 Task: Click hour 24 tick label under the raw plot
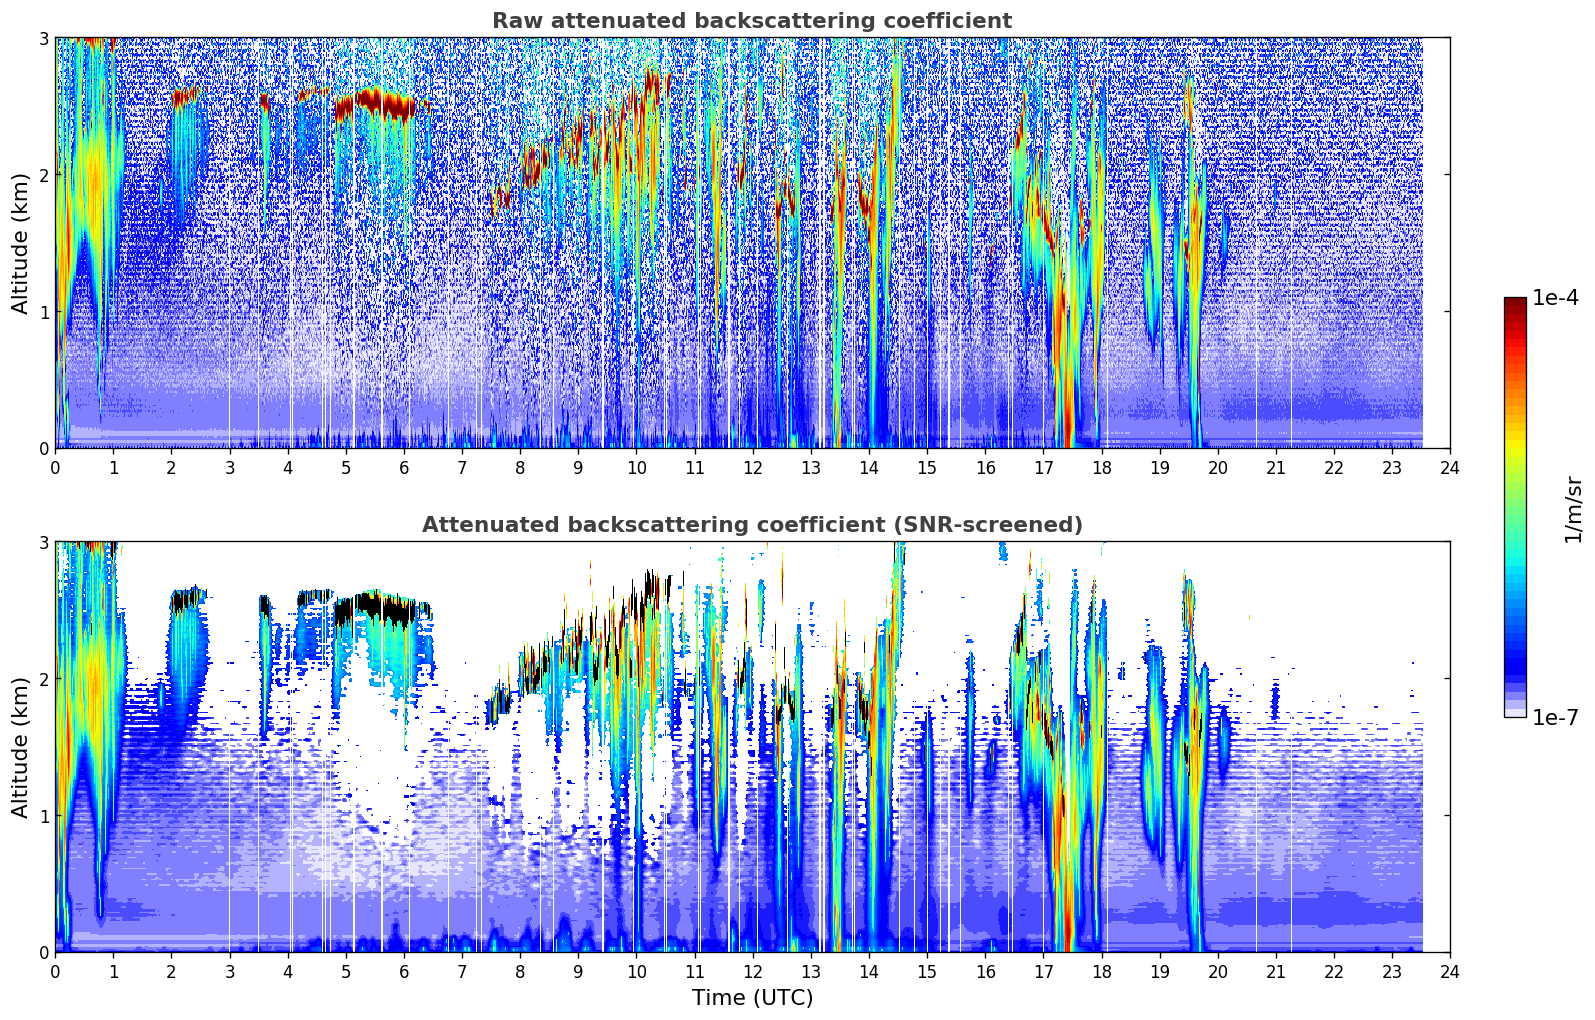pyautogui.click(x=1450, y=467)
